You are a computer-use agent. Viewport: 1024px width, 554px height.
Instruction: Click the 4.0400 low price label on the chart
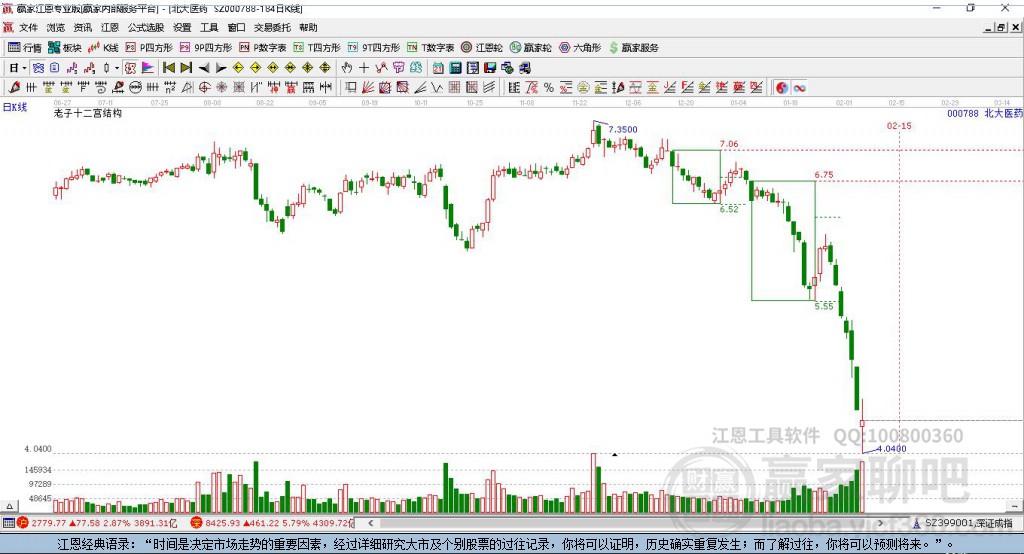(891, 449)
